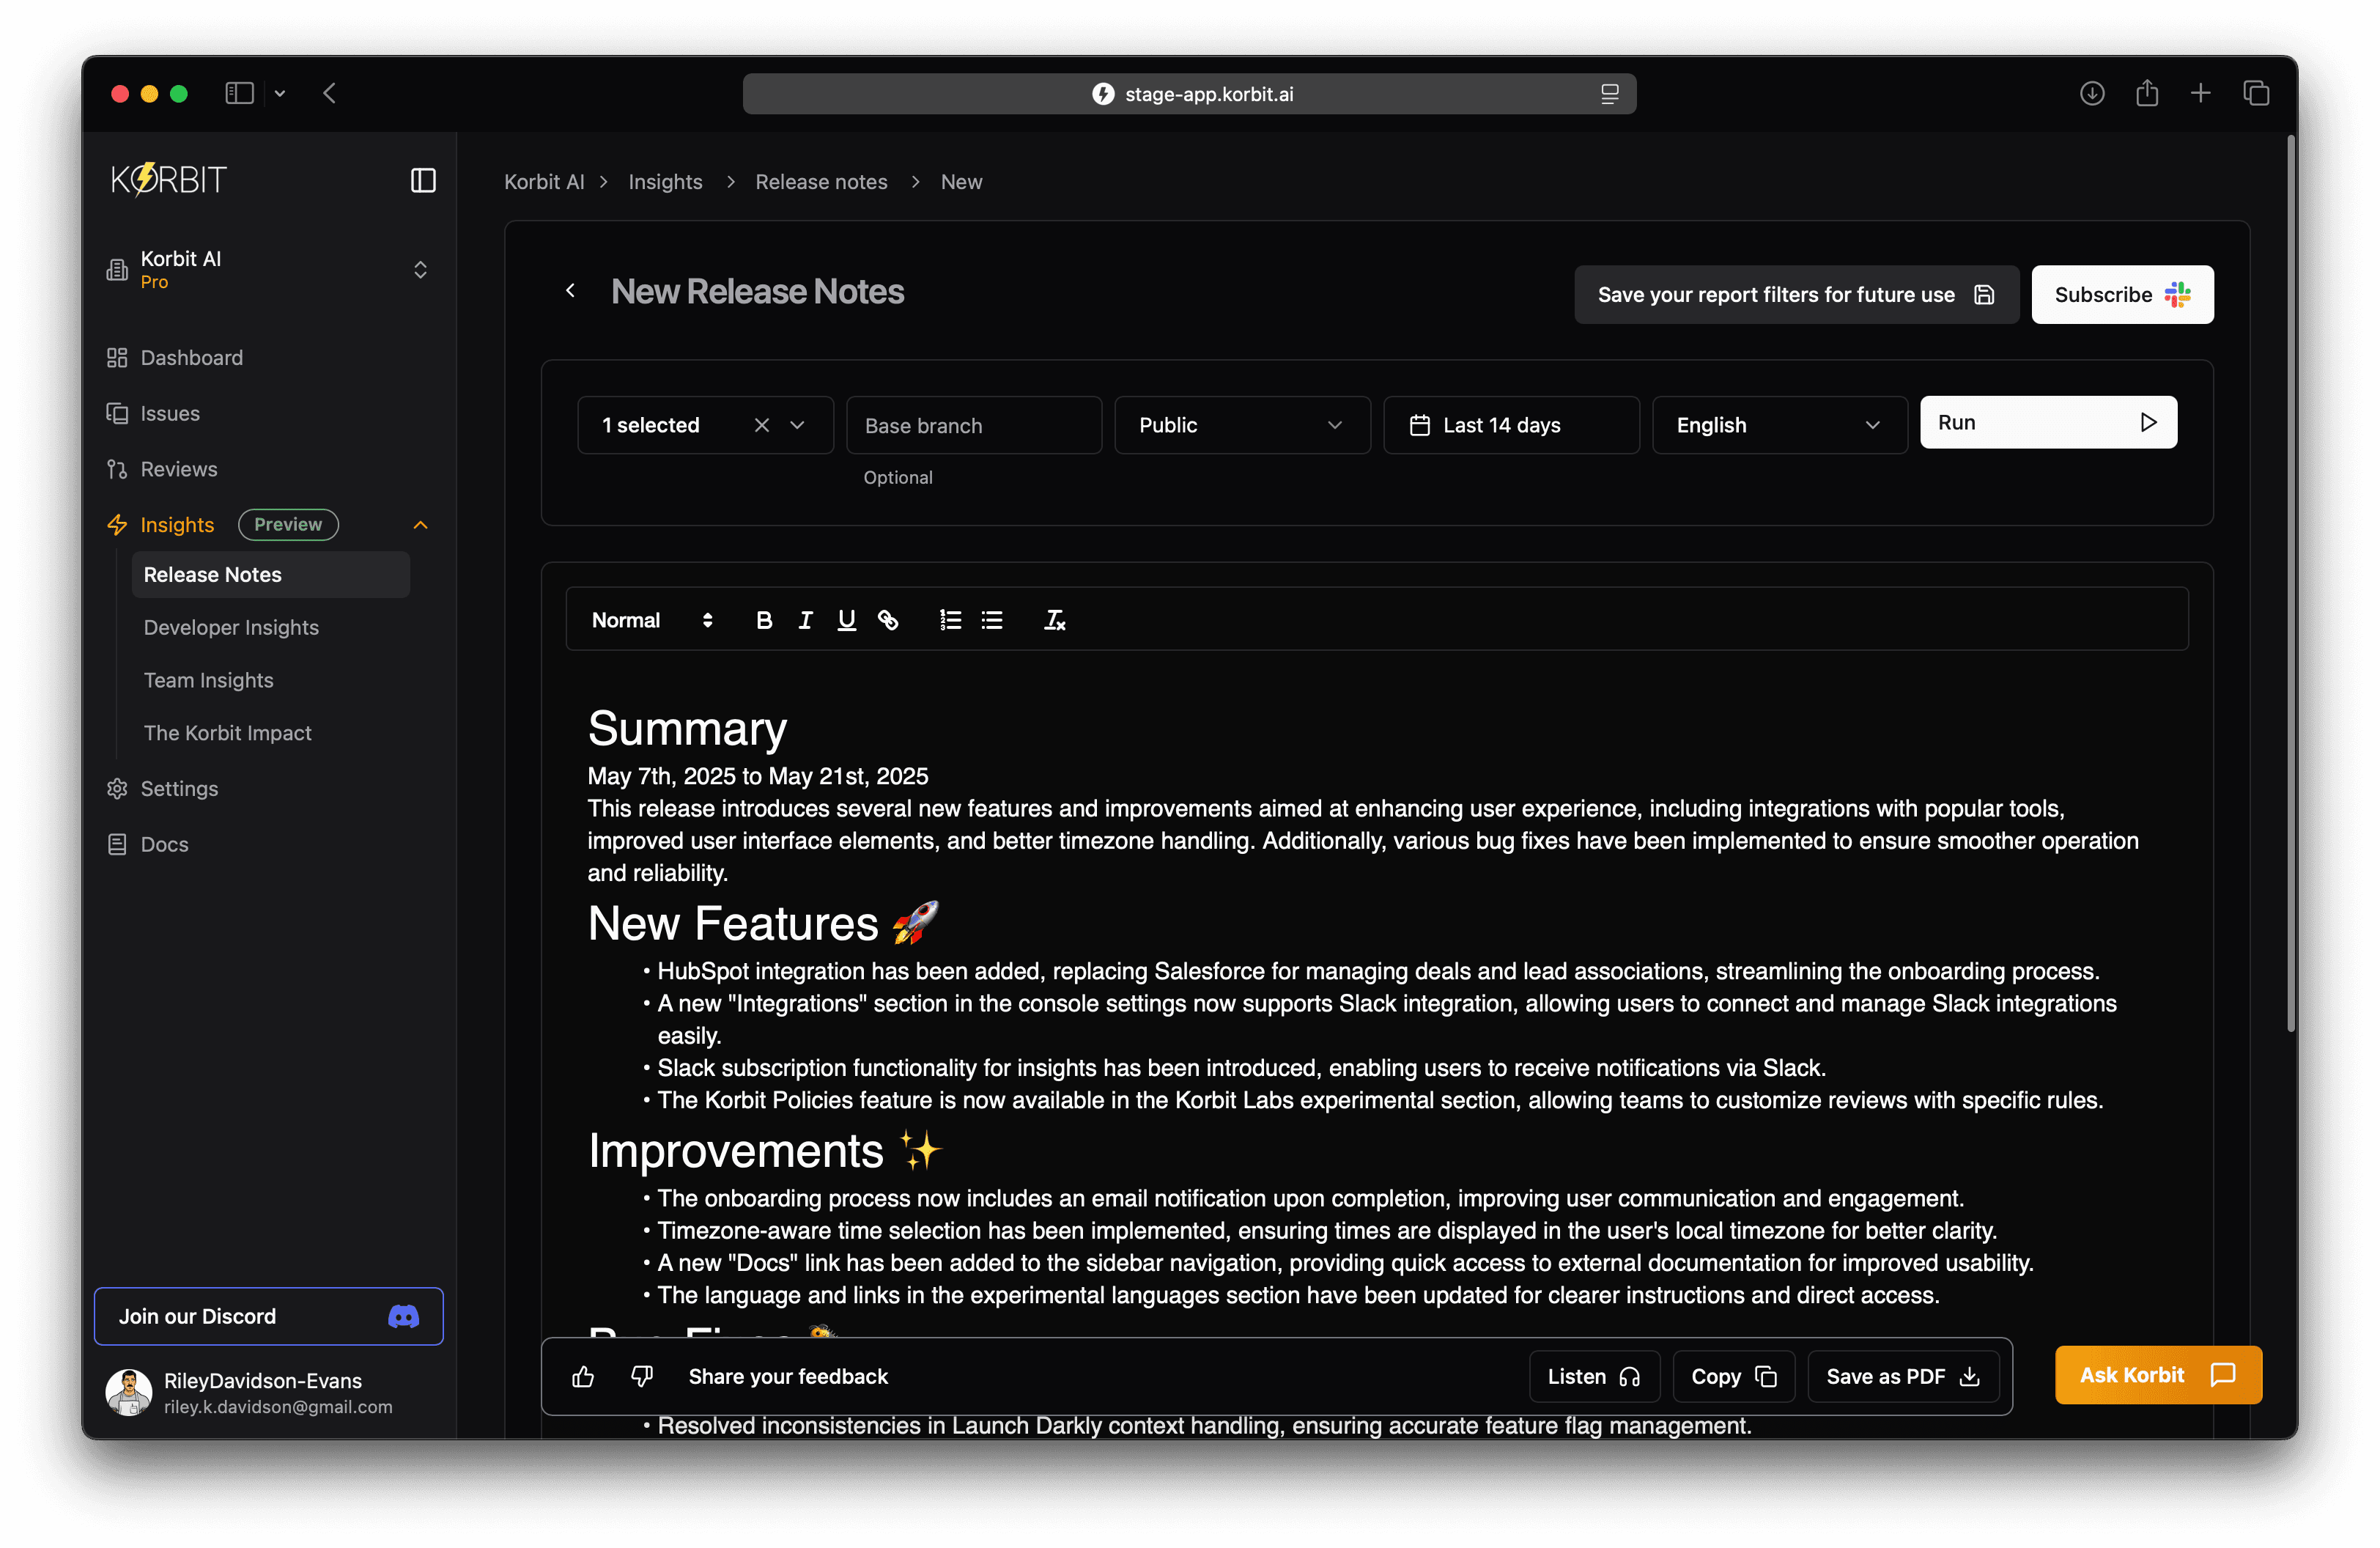Click the Insights breadcrumb link
This screenshot has height=1548, width=2380.
point(665,182)
